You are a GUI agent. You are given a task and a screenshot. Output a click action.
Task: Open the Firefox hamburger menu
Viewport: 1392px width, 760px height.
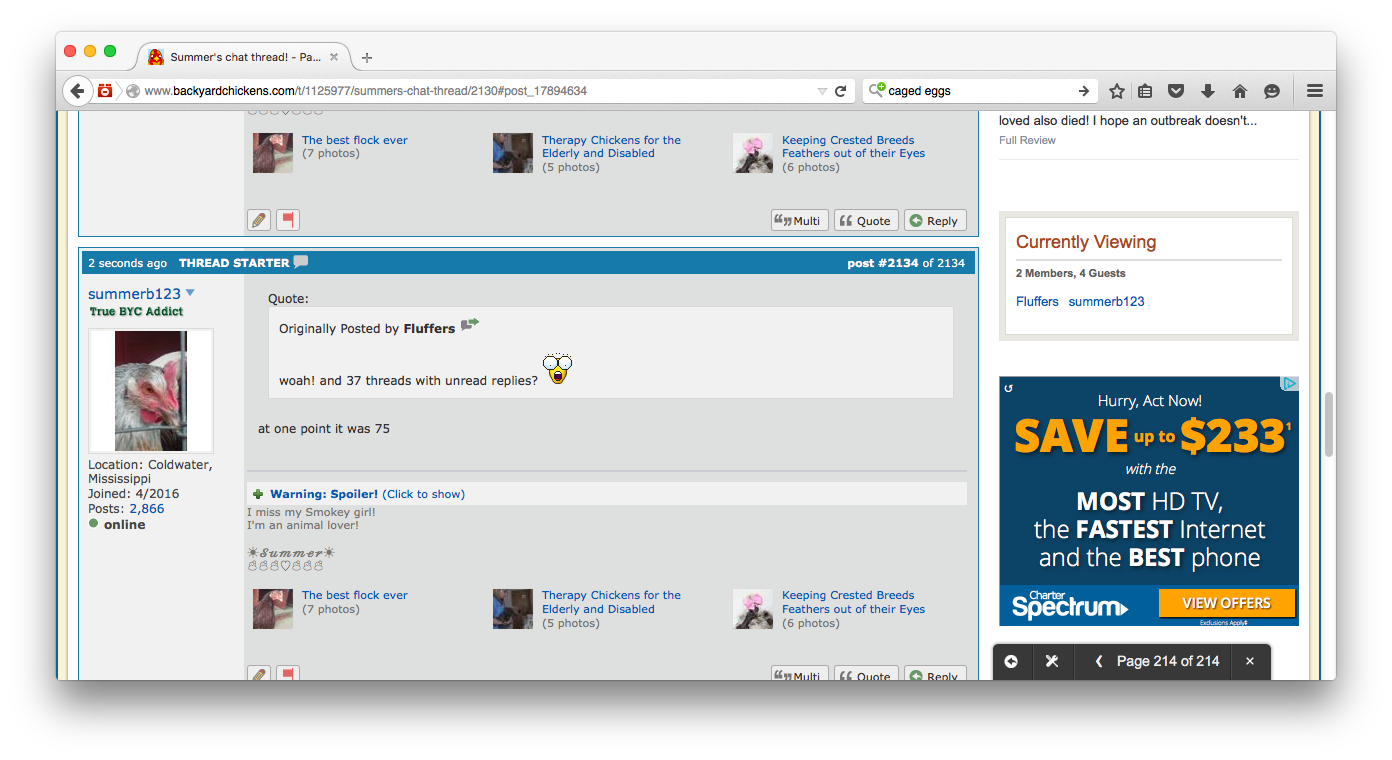click(x=1315, y=91)
